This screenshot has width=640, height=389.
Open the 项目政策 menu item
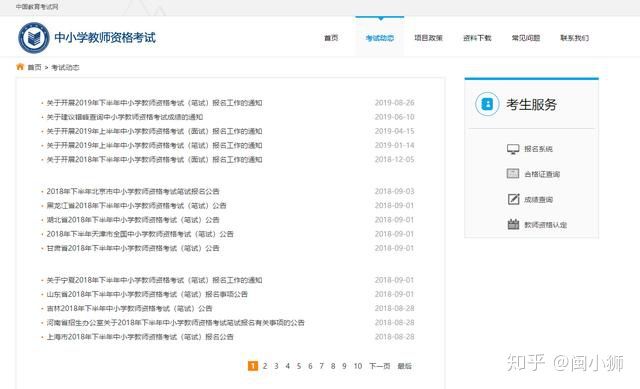pyautogui.click(x=429, y=38)
